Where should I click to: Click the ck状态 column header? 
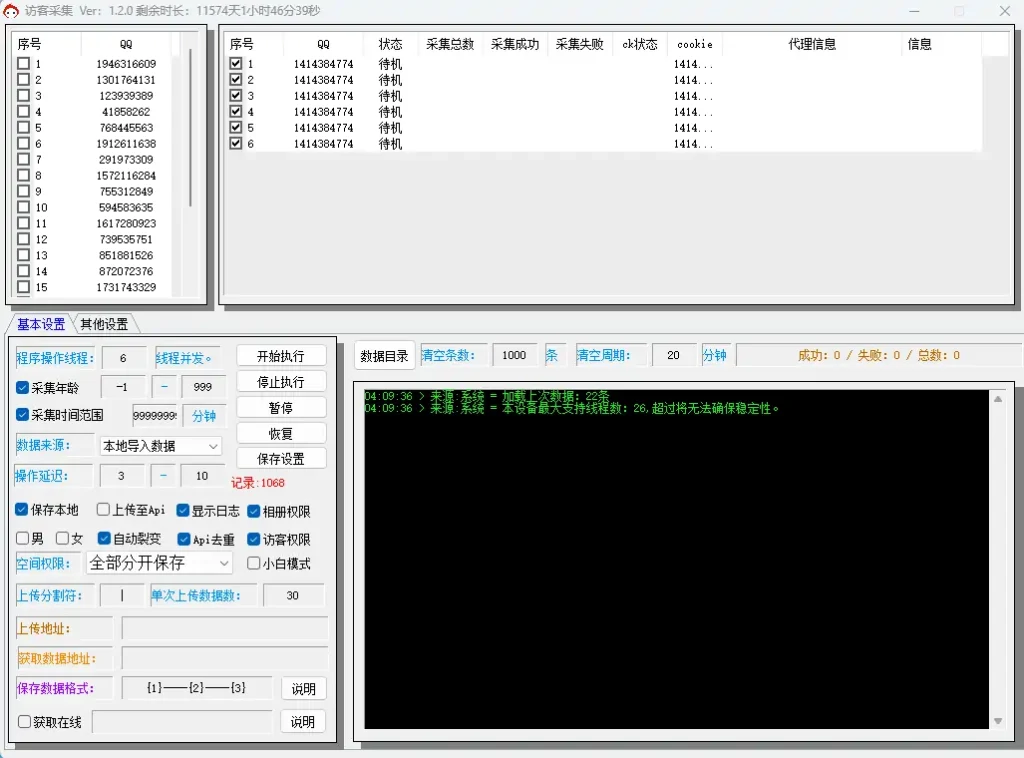point(640,44)
